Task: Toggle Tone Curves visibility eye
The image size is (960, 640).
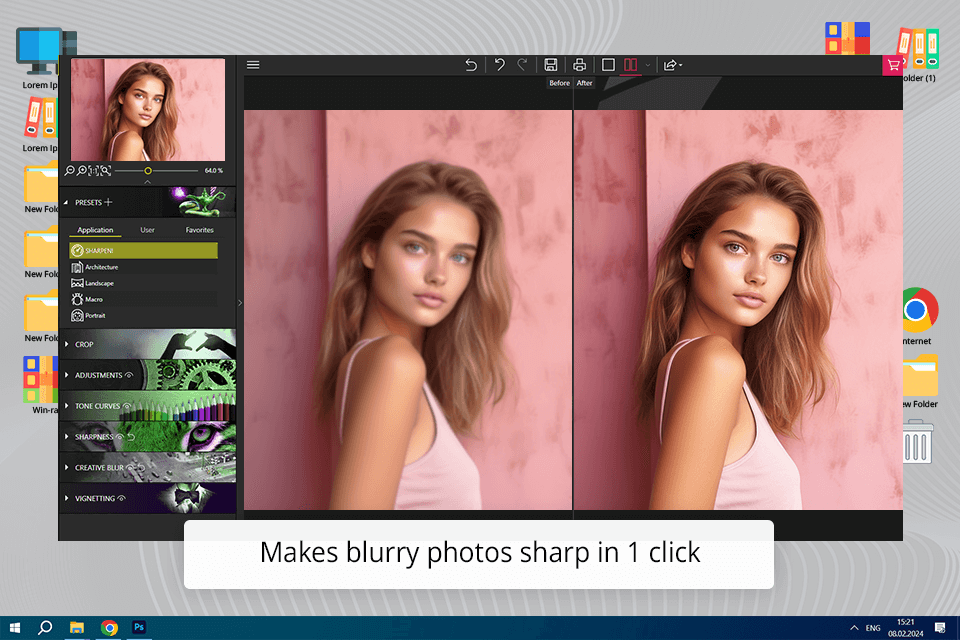Action: (x=127, y=406)
